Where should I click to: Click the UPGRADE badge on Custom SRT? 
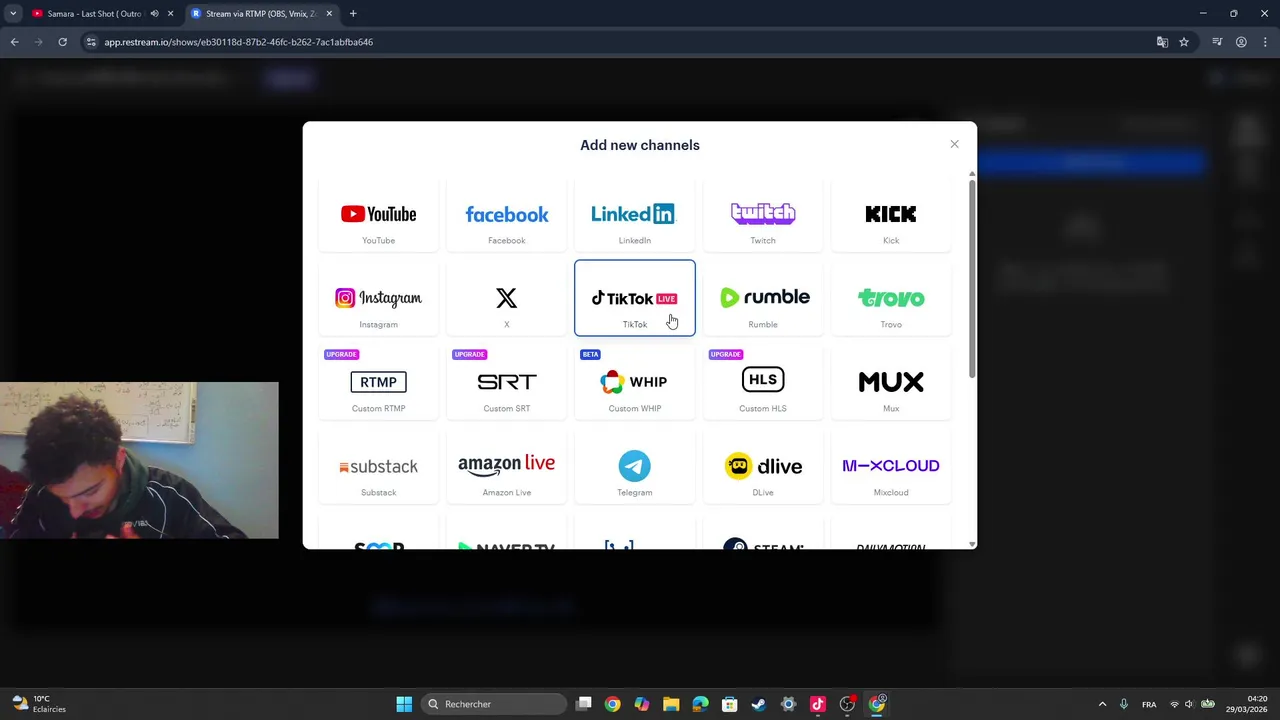(469, 354)
